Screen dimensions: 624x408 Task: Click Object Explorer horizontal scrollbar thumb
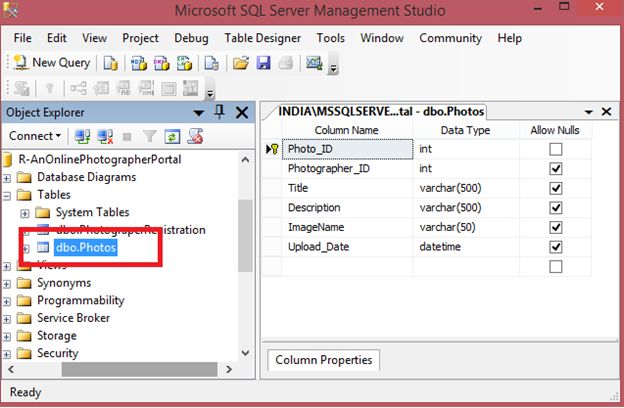pos(139,369)
